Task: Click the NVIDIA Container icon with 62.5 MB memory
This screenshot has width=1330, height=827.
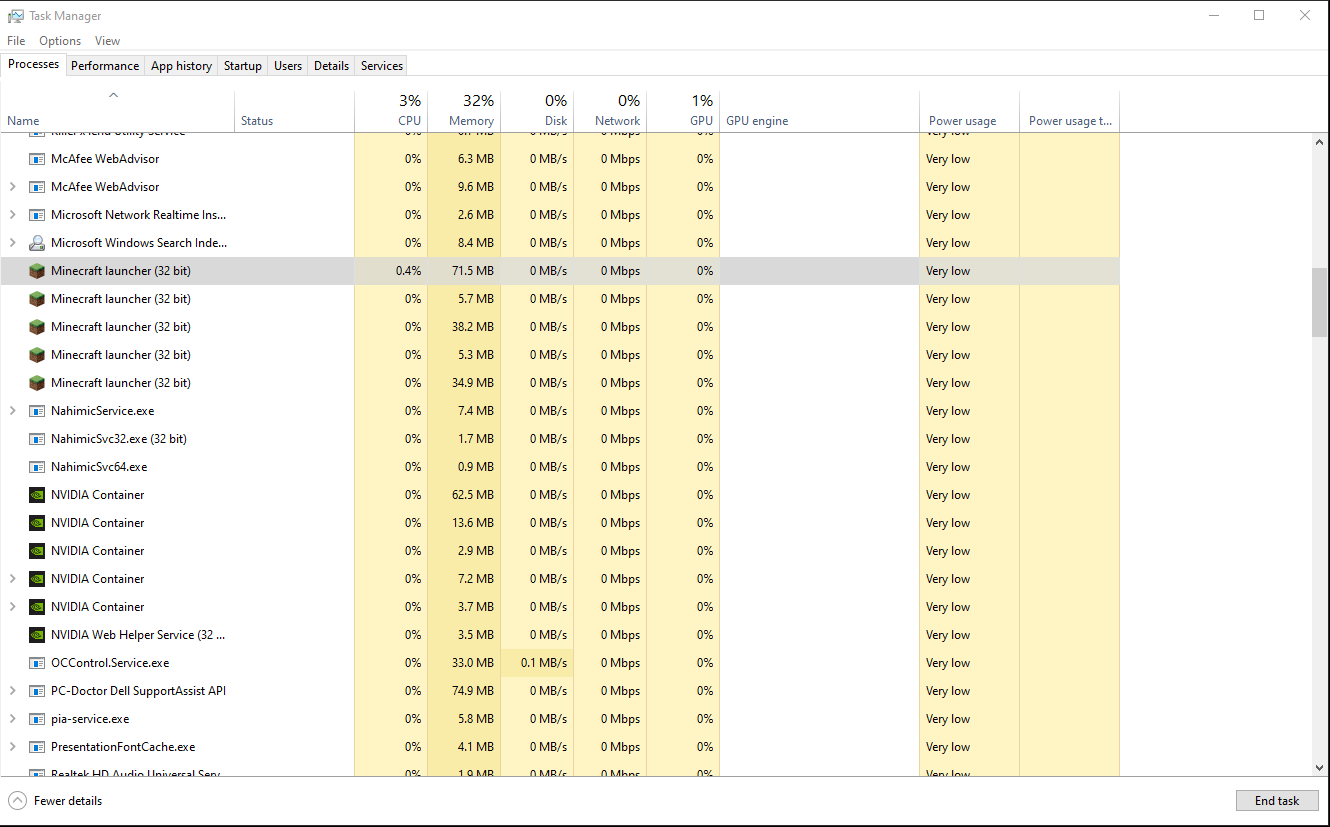Action: tap(37, 495)
